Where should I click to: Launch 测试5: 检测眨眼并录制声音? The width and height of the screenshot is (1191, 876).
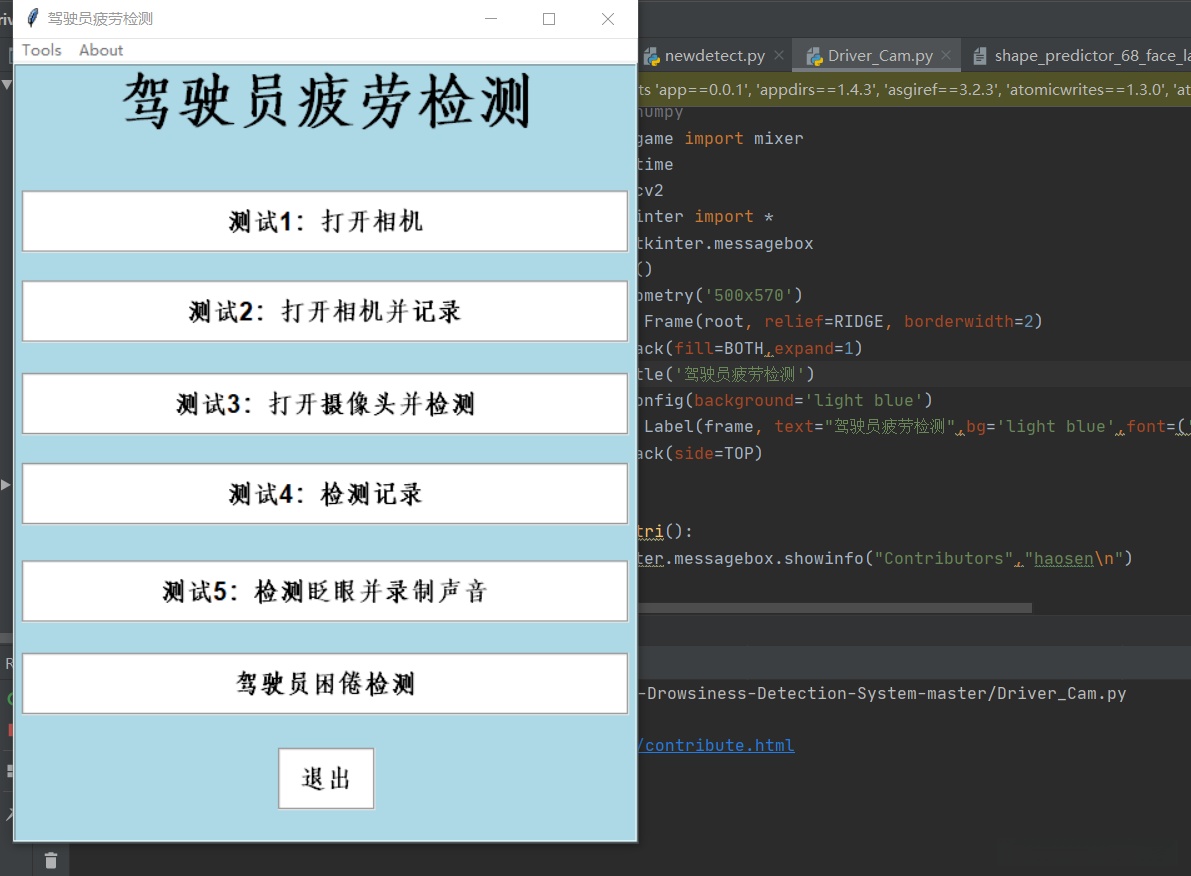click(325, 591)
